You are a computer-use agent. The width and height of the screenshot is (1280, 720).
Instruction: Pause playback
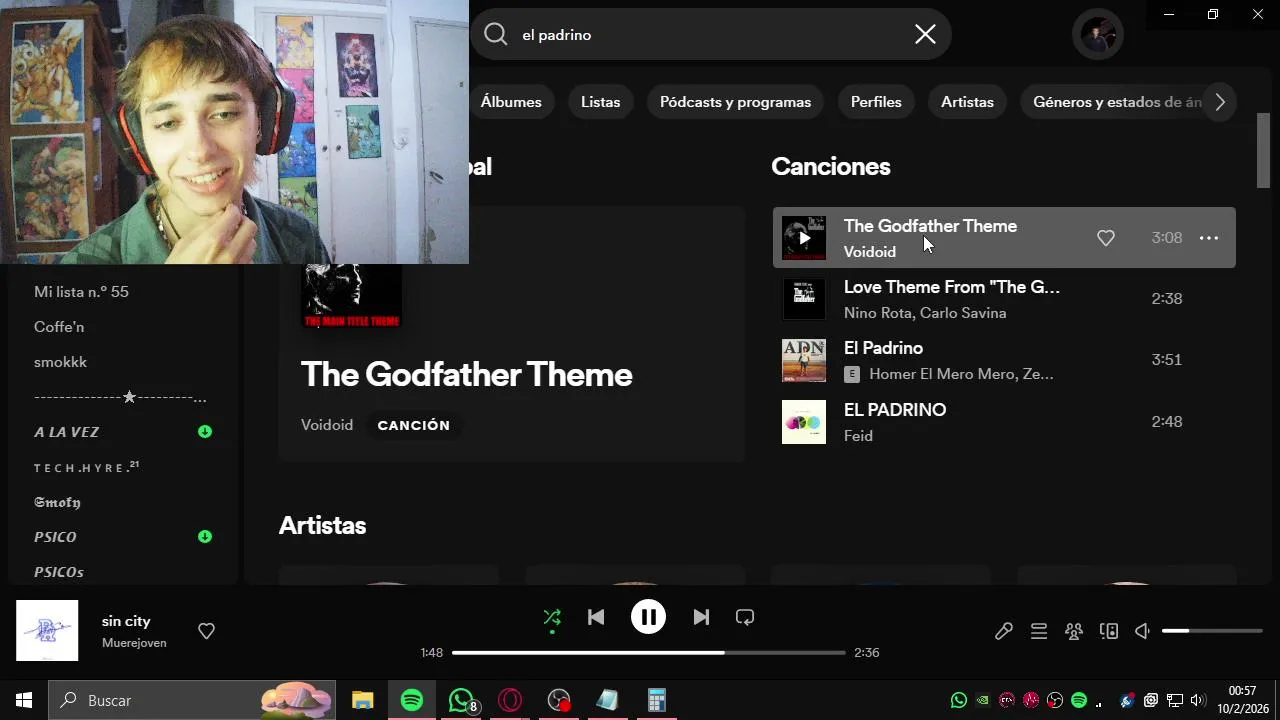pos(648,617)
